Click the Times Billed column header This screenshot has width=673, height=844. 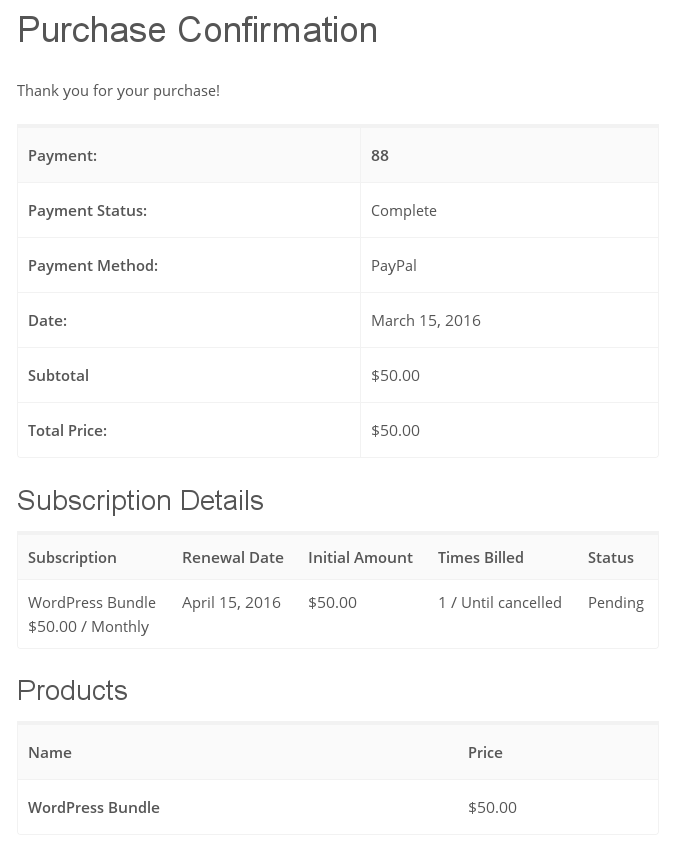click(x=481, y=557)
